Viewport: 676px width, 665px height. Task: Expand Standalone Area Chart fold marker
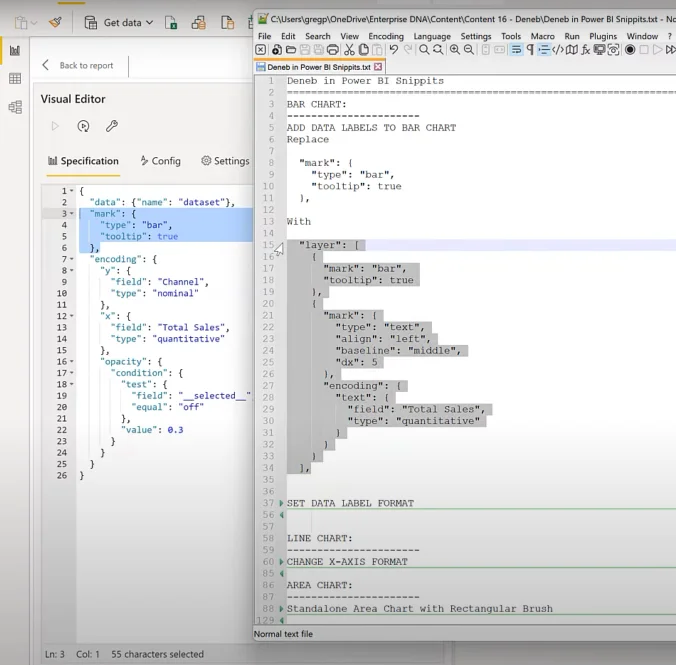281,609
